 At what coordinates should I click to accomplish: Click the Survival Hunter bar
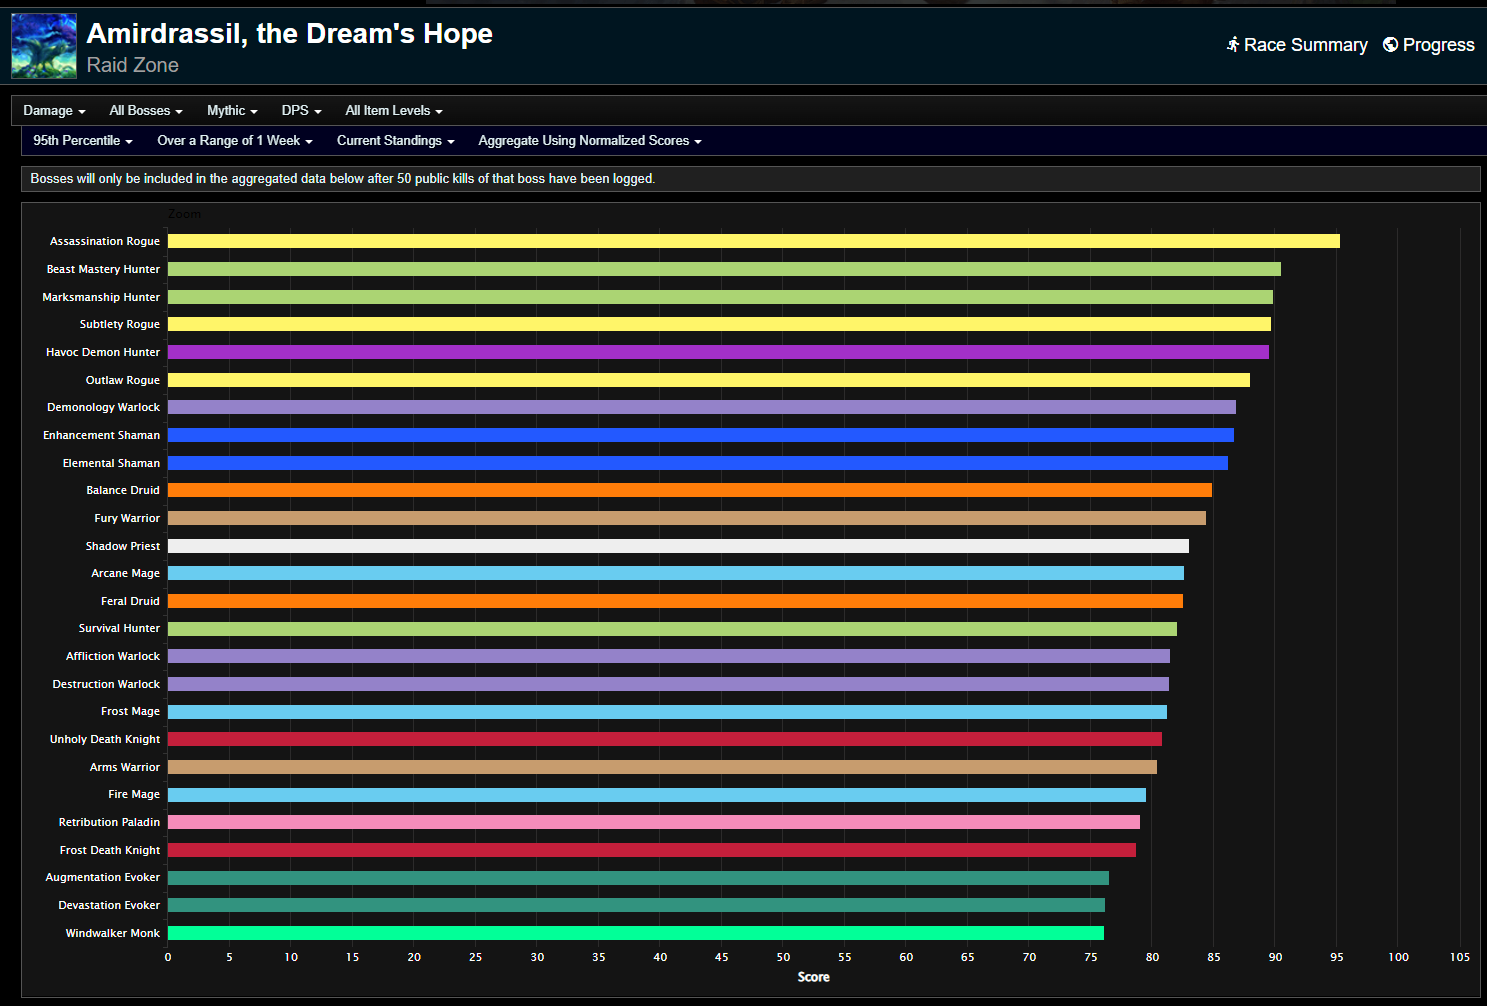(x=672, y=629)
